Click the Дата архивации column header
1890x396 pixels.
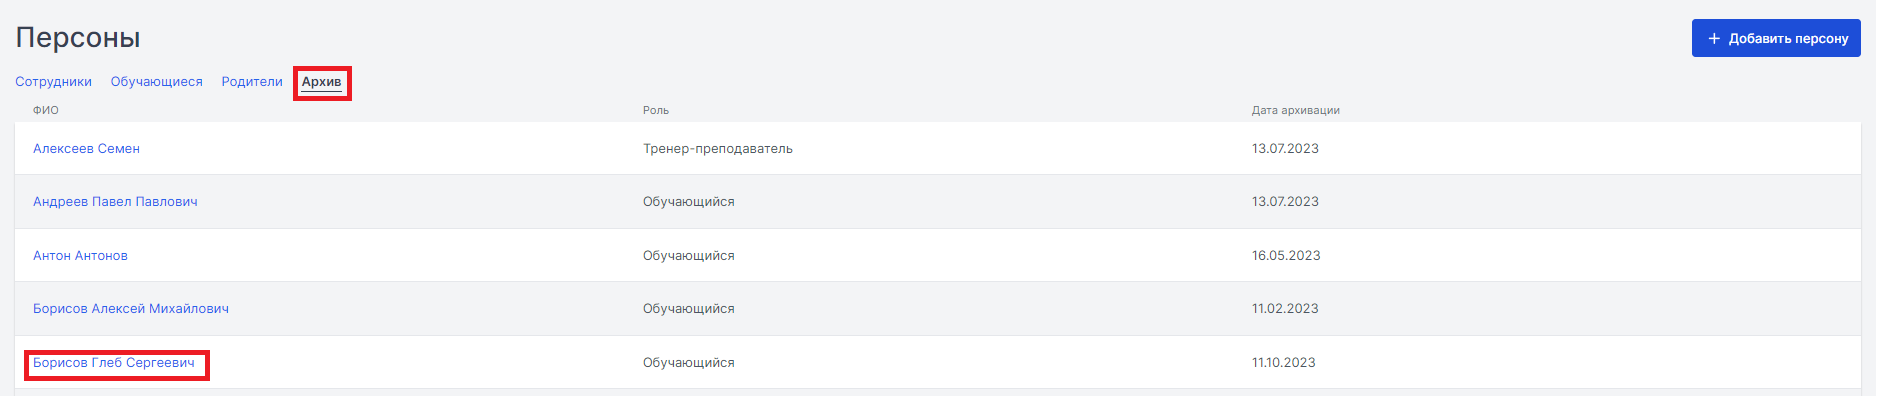[1296, 110]
